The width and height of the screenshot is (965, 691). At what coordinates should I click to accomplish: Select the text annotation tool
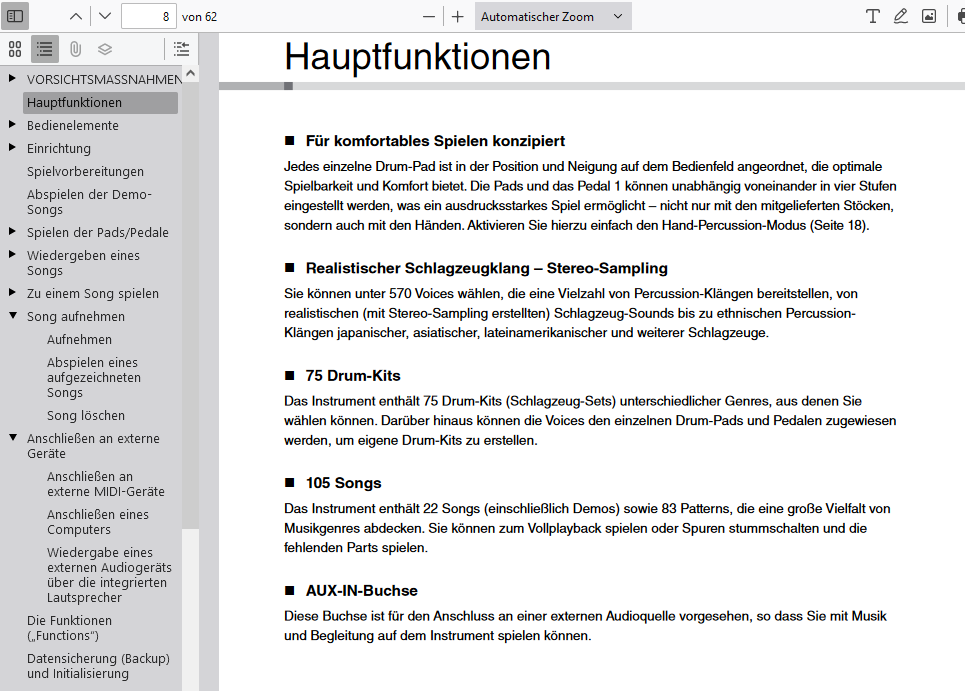[x=872, y=16]
